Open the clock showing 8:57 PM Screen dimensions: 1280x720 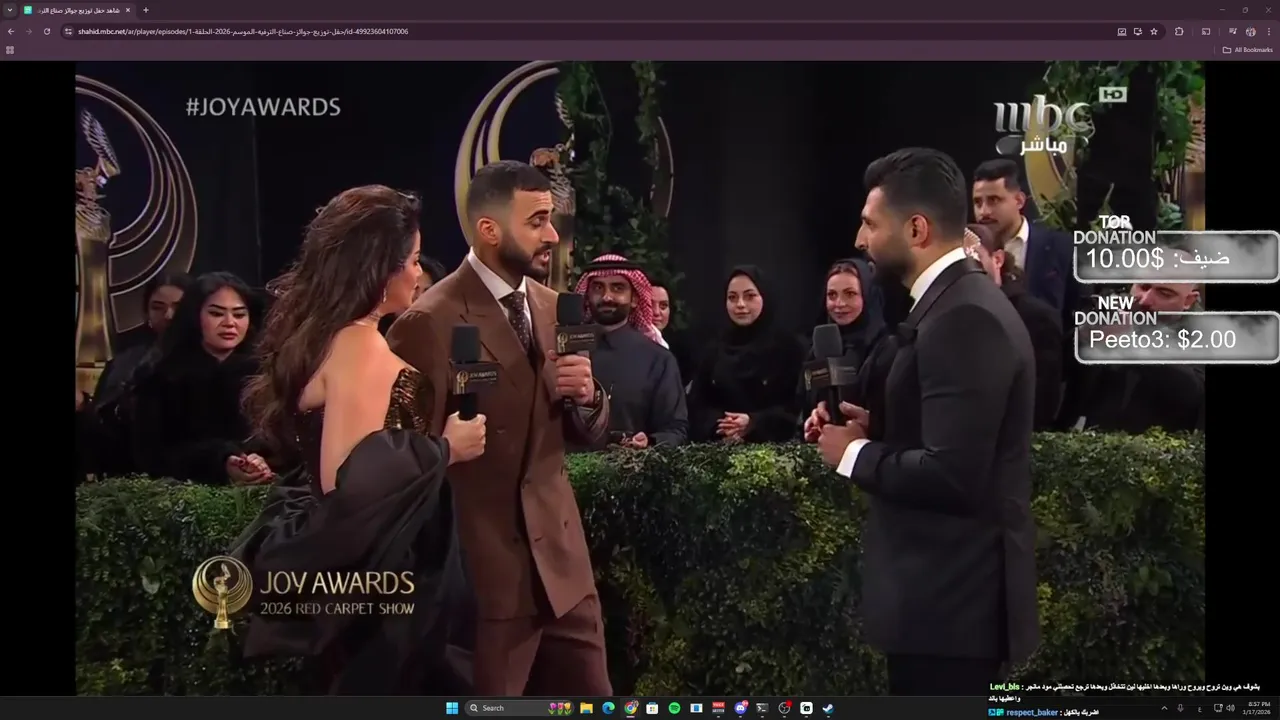click(x=1257, y=708)
